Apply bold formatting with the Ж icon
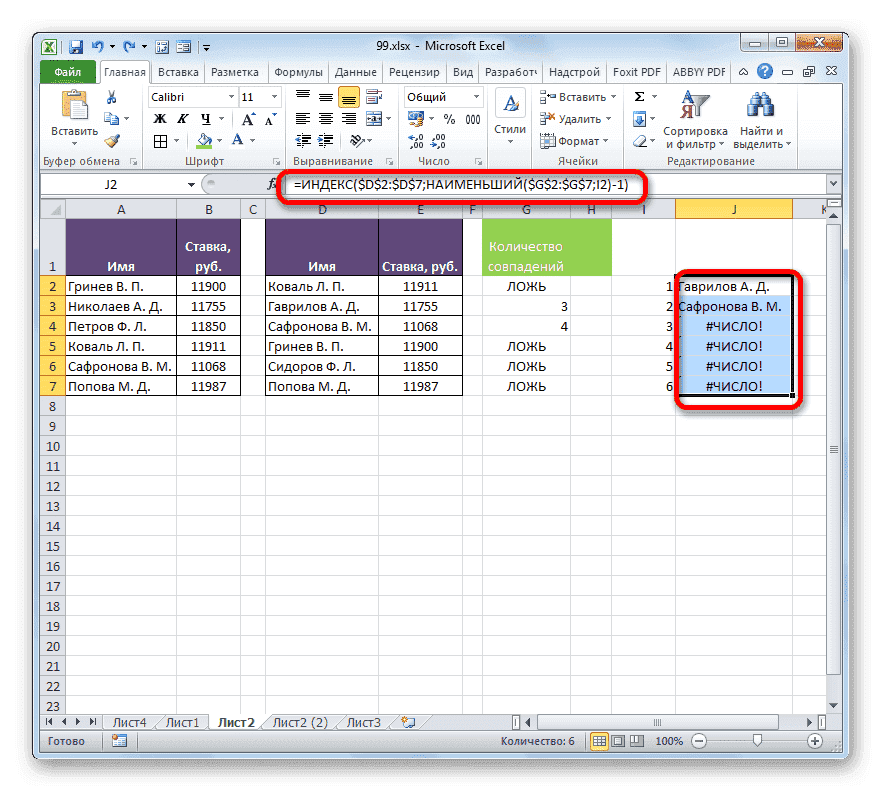 (159, 118)
